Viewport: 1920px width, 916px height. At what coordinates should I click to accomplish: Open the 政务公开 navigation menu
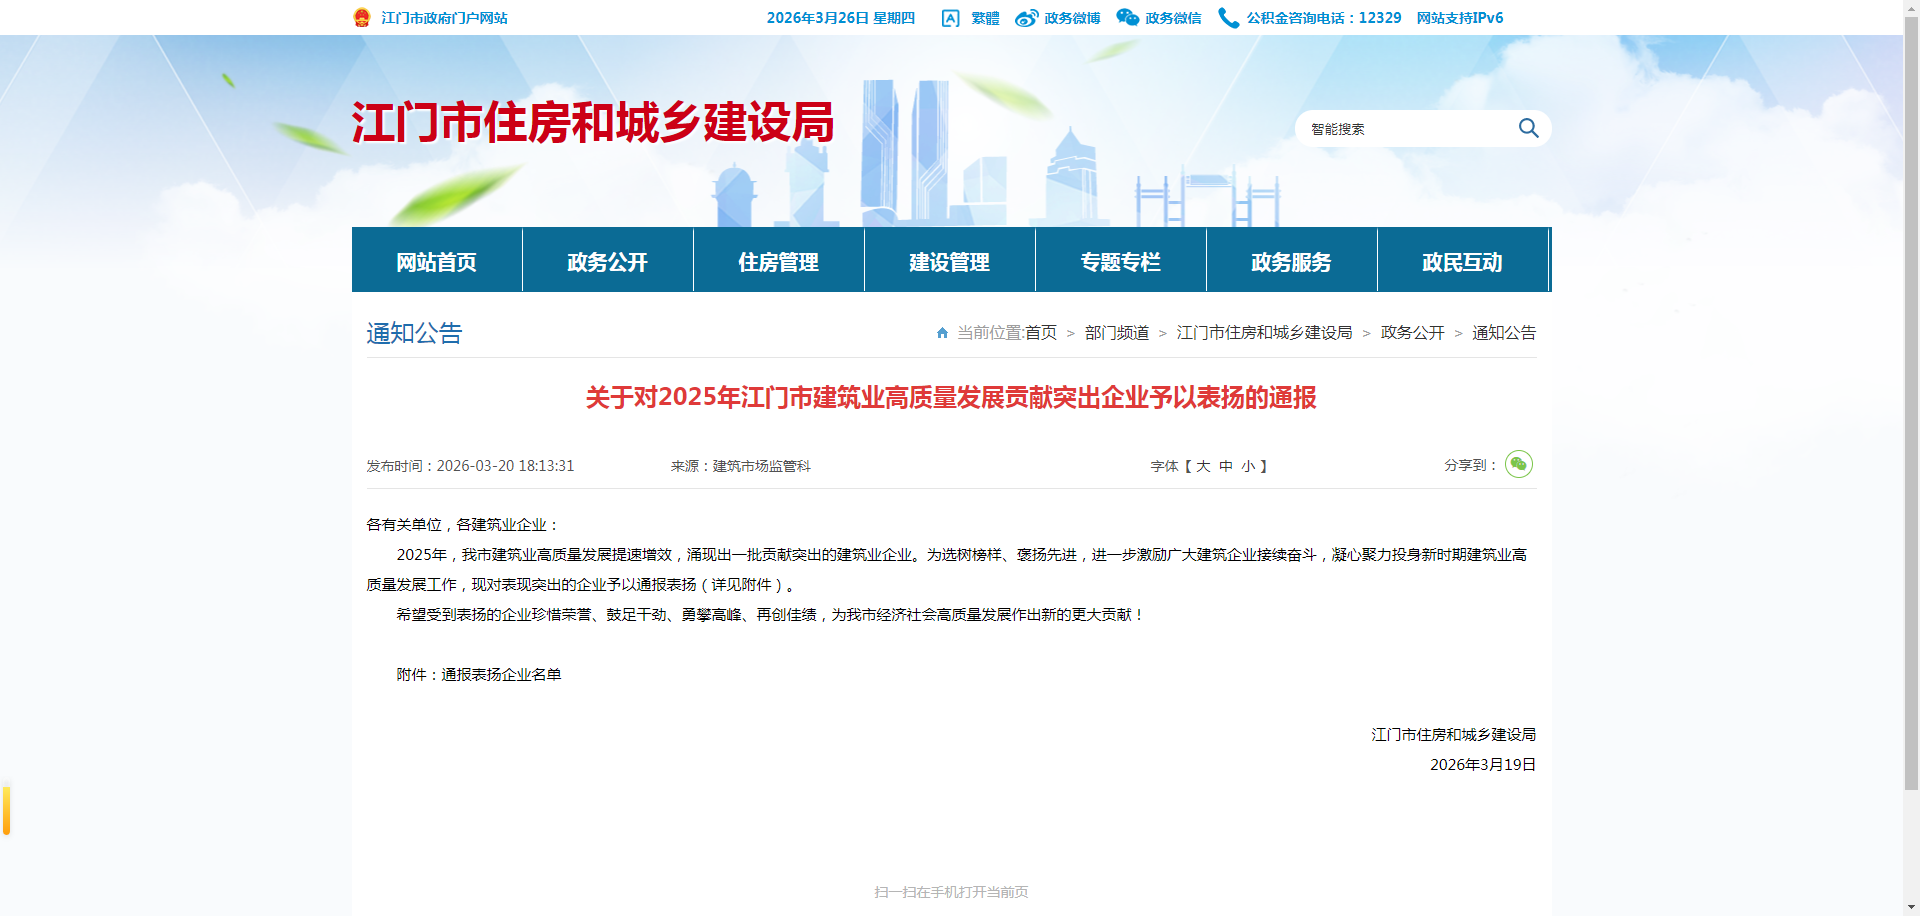tap(607, 261)
